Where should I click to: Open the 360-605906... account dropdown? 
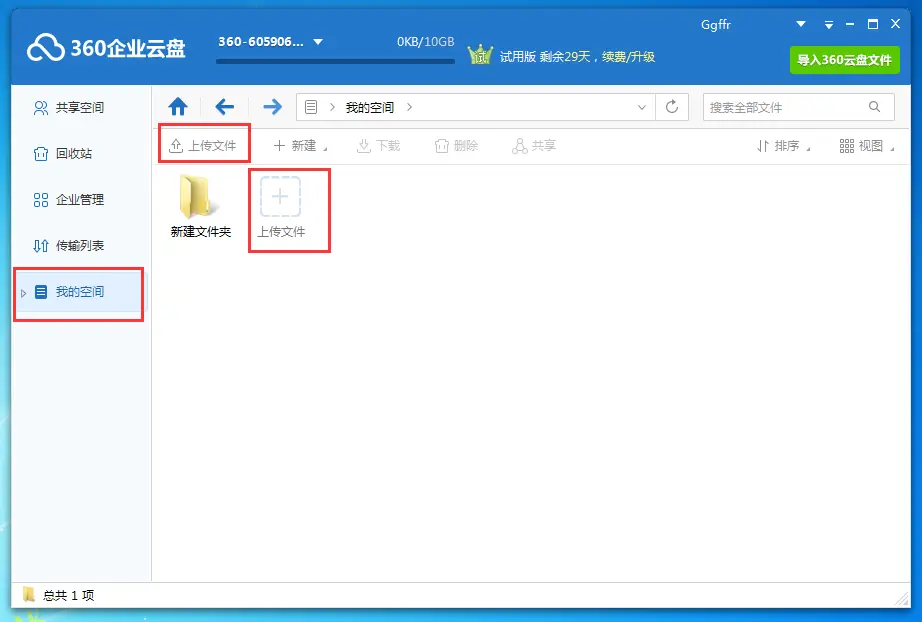click(270, 42)
